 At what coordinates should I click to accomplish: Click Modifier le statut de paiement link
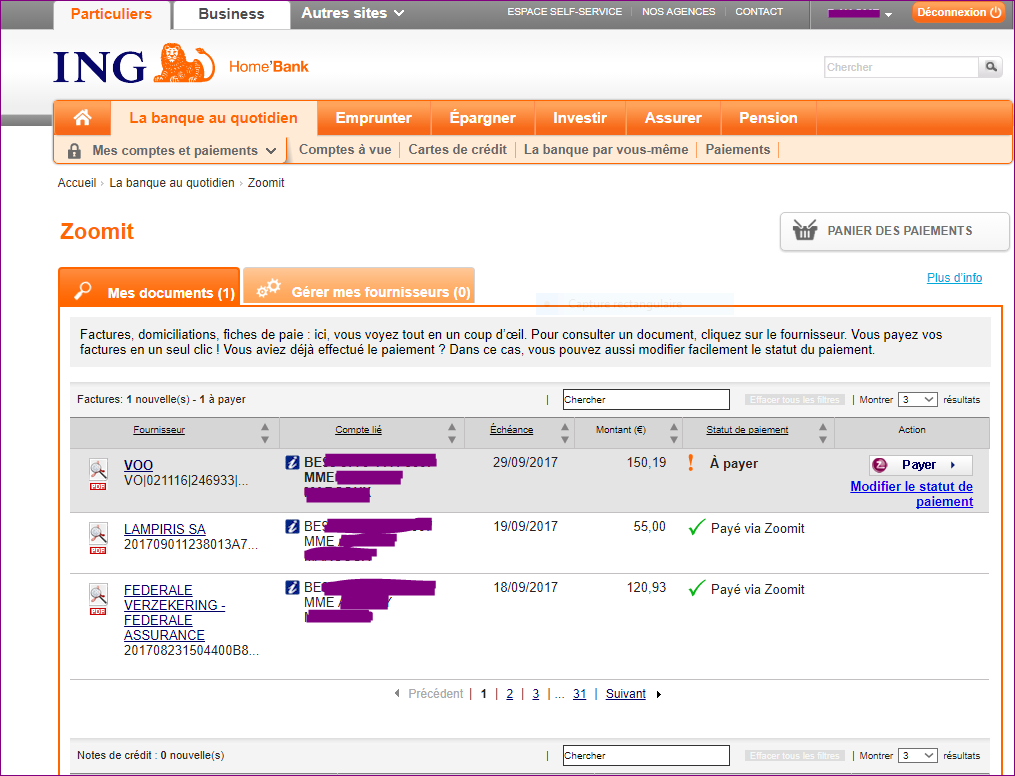point(911,494)
